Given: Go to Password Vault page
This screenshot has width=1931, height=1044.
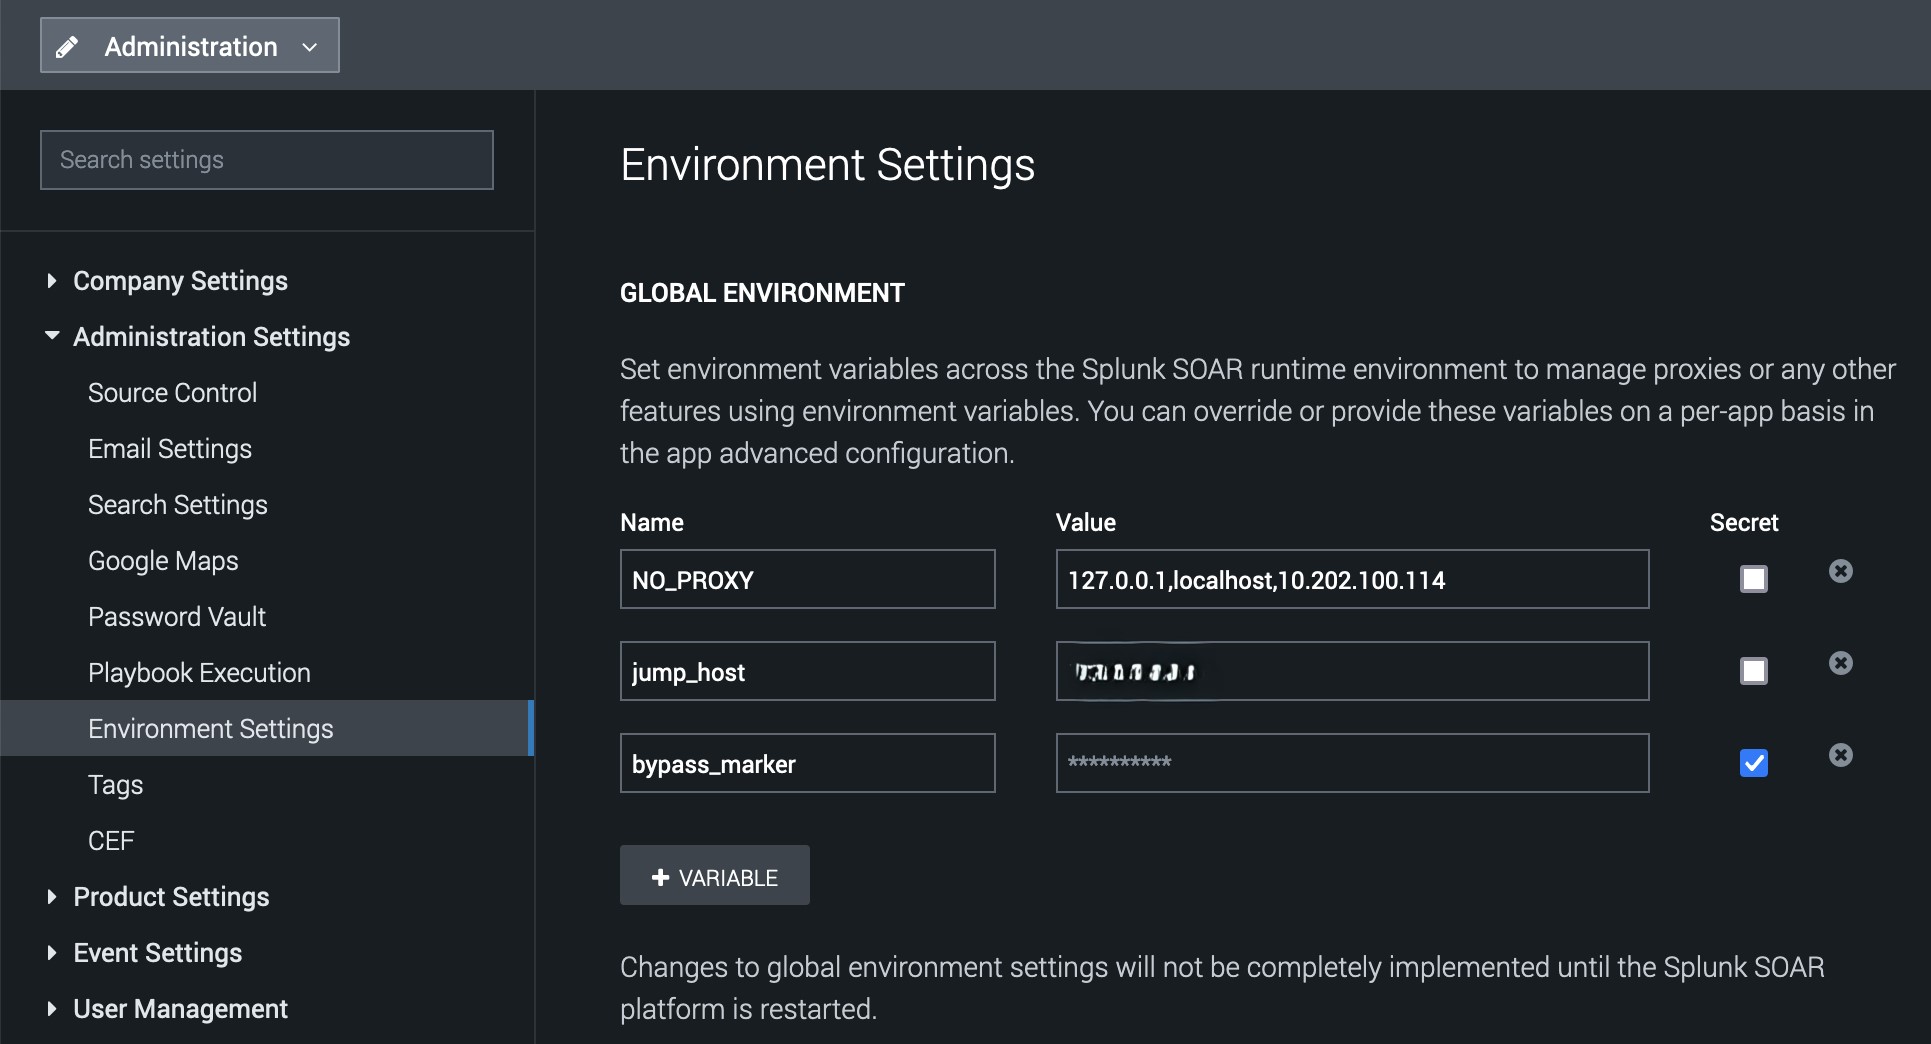Looking at the screenshot, I should (x=177, y=617).
